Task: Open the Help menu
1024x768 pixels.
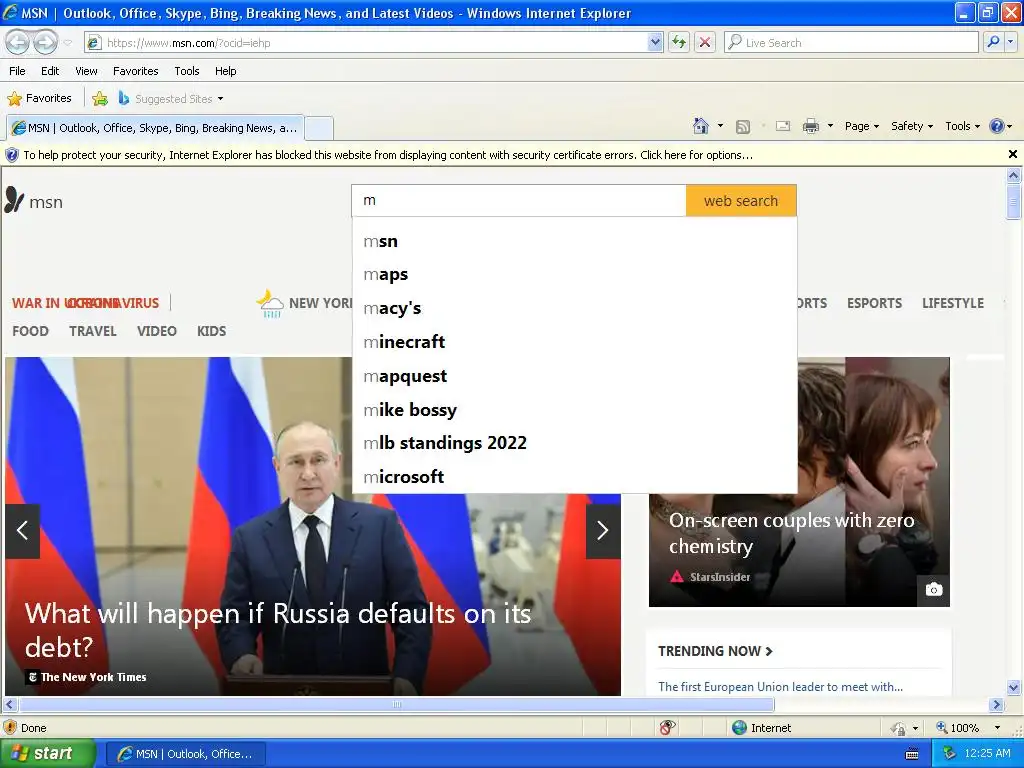Action: pyautogui.click(x=225, y=71)
